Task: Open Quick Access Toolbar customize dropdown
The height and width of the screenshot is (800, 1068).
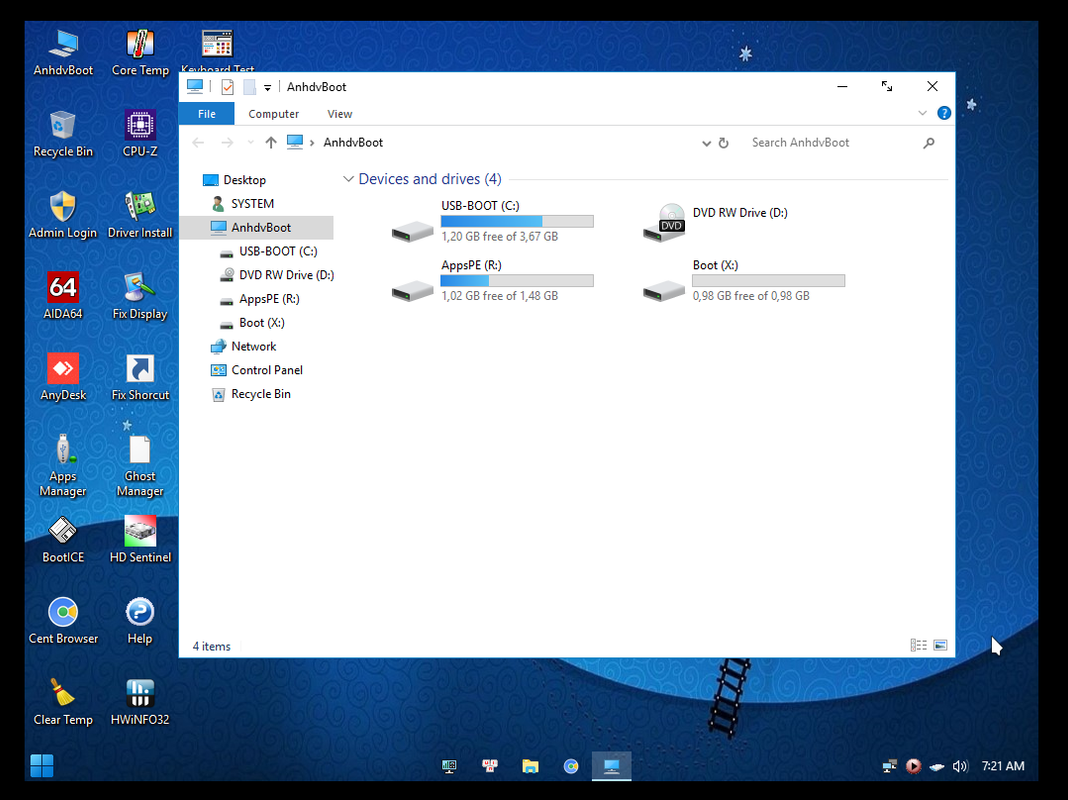Action: click(268, 87)
